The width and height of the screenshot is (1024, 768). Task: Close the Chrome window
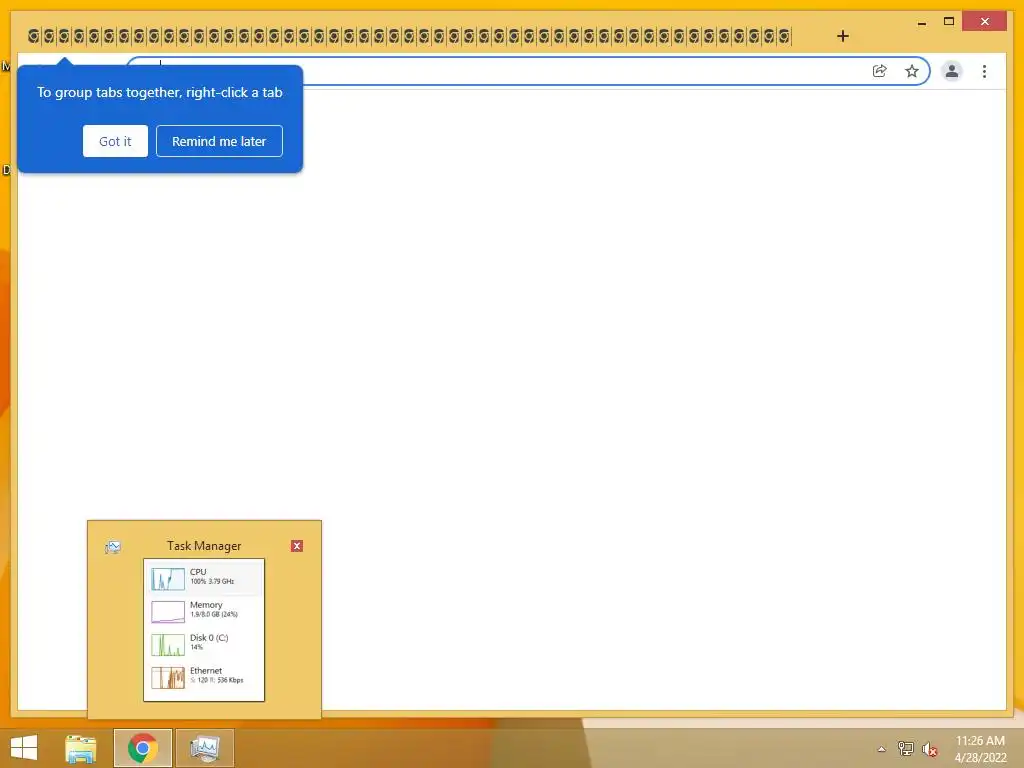pos(985,22)
